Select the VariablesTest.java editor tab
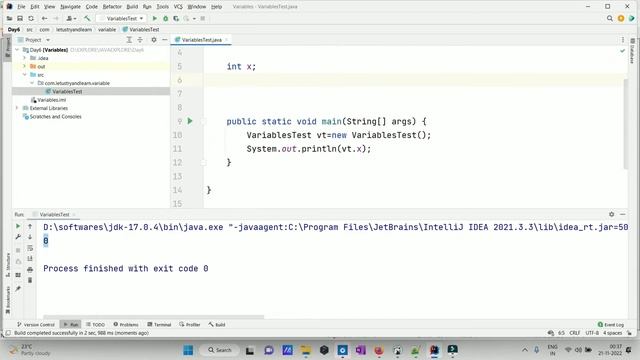The width and height of the screenshot is (640, 360). pyautogui.click(x=201, y=40)
